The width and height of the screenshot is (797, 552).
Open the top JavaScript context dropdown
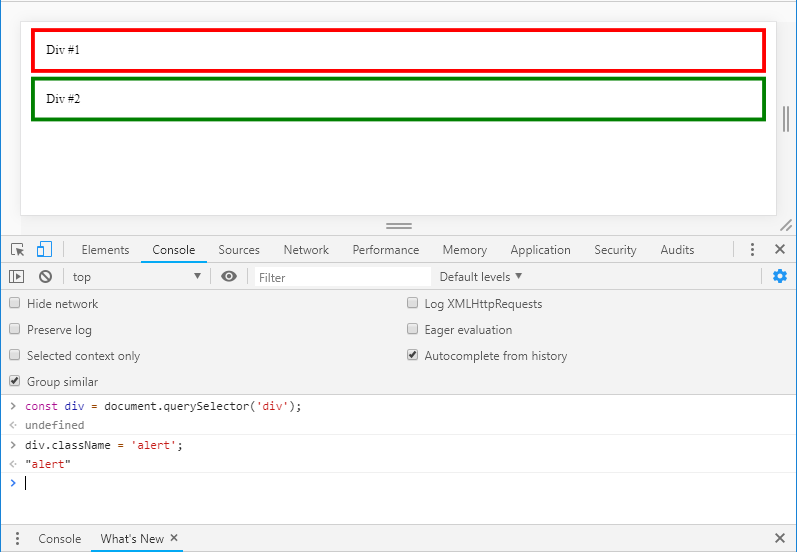(x=136, y=277)
